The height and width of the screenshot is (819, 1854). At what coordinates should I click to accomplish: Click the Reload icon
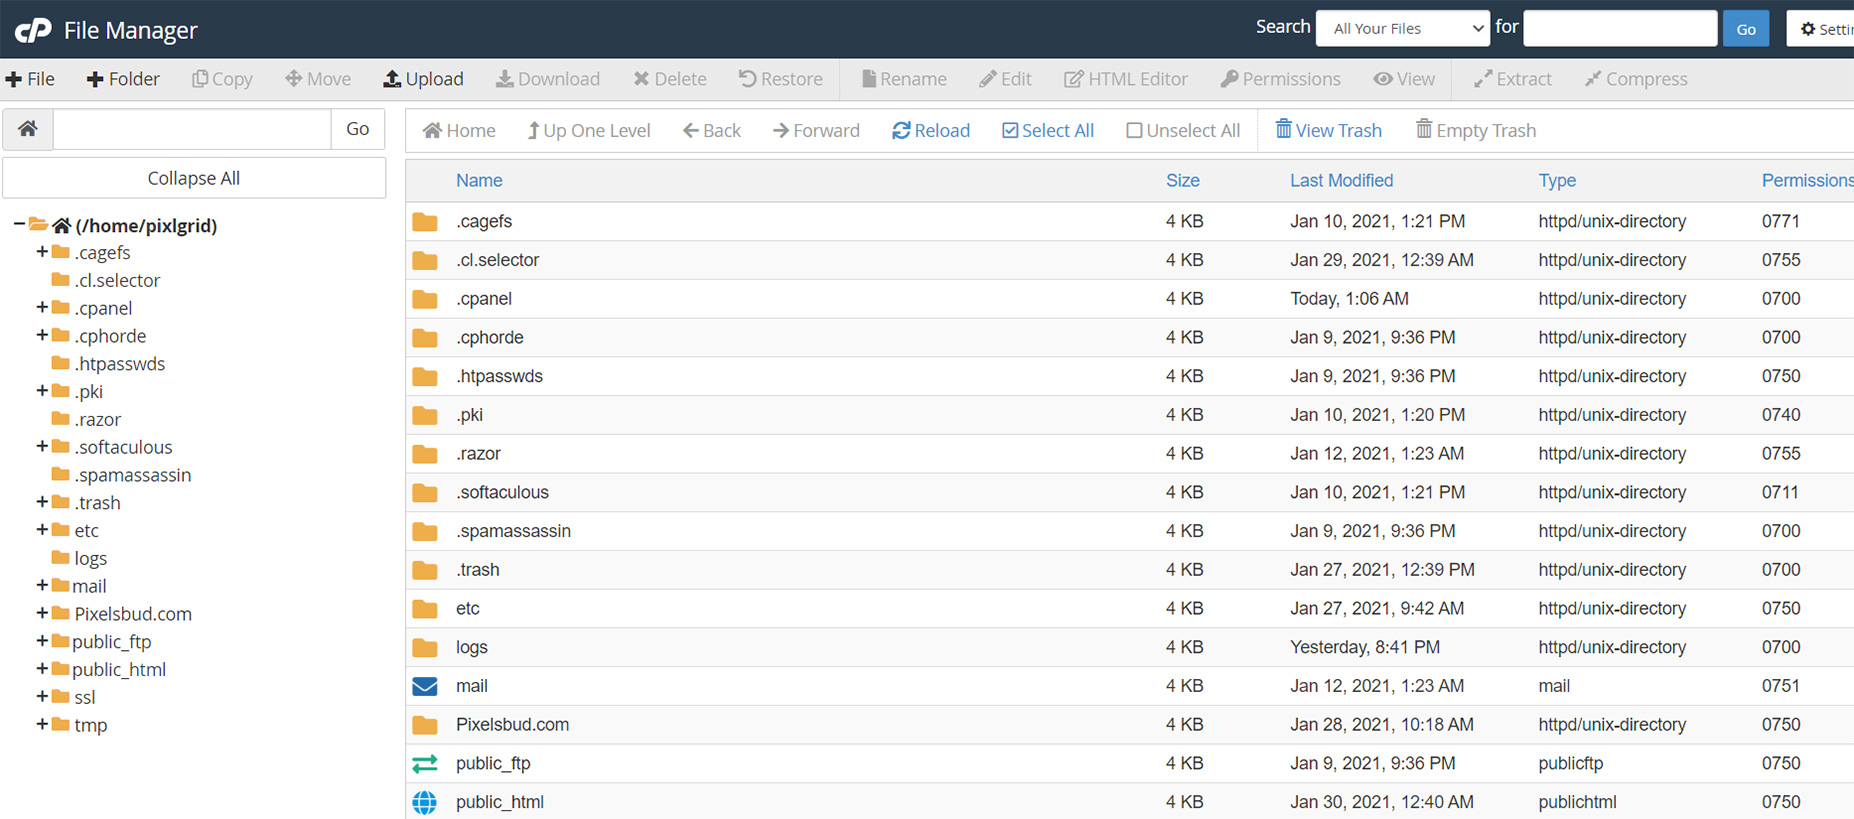tap(901, 131)
